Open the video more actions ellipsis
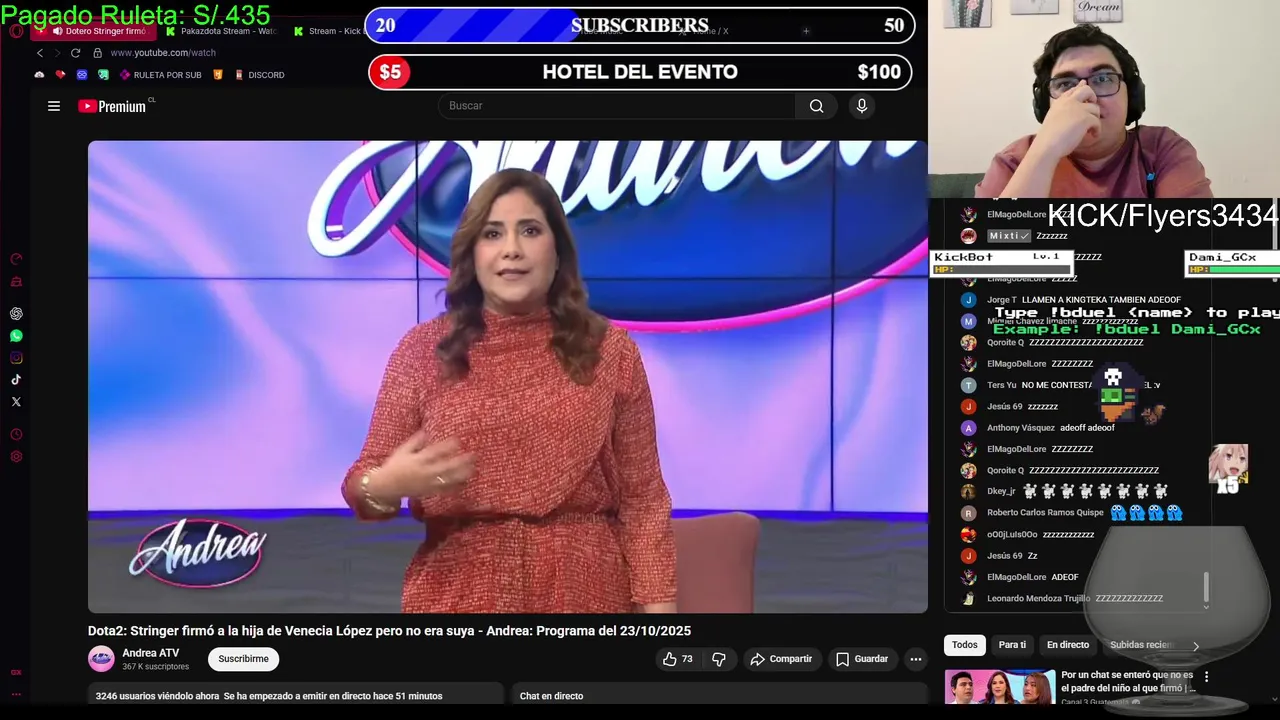 tap(915, 659)
